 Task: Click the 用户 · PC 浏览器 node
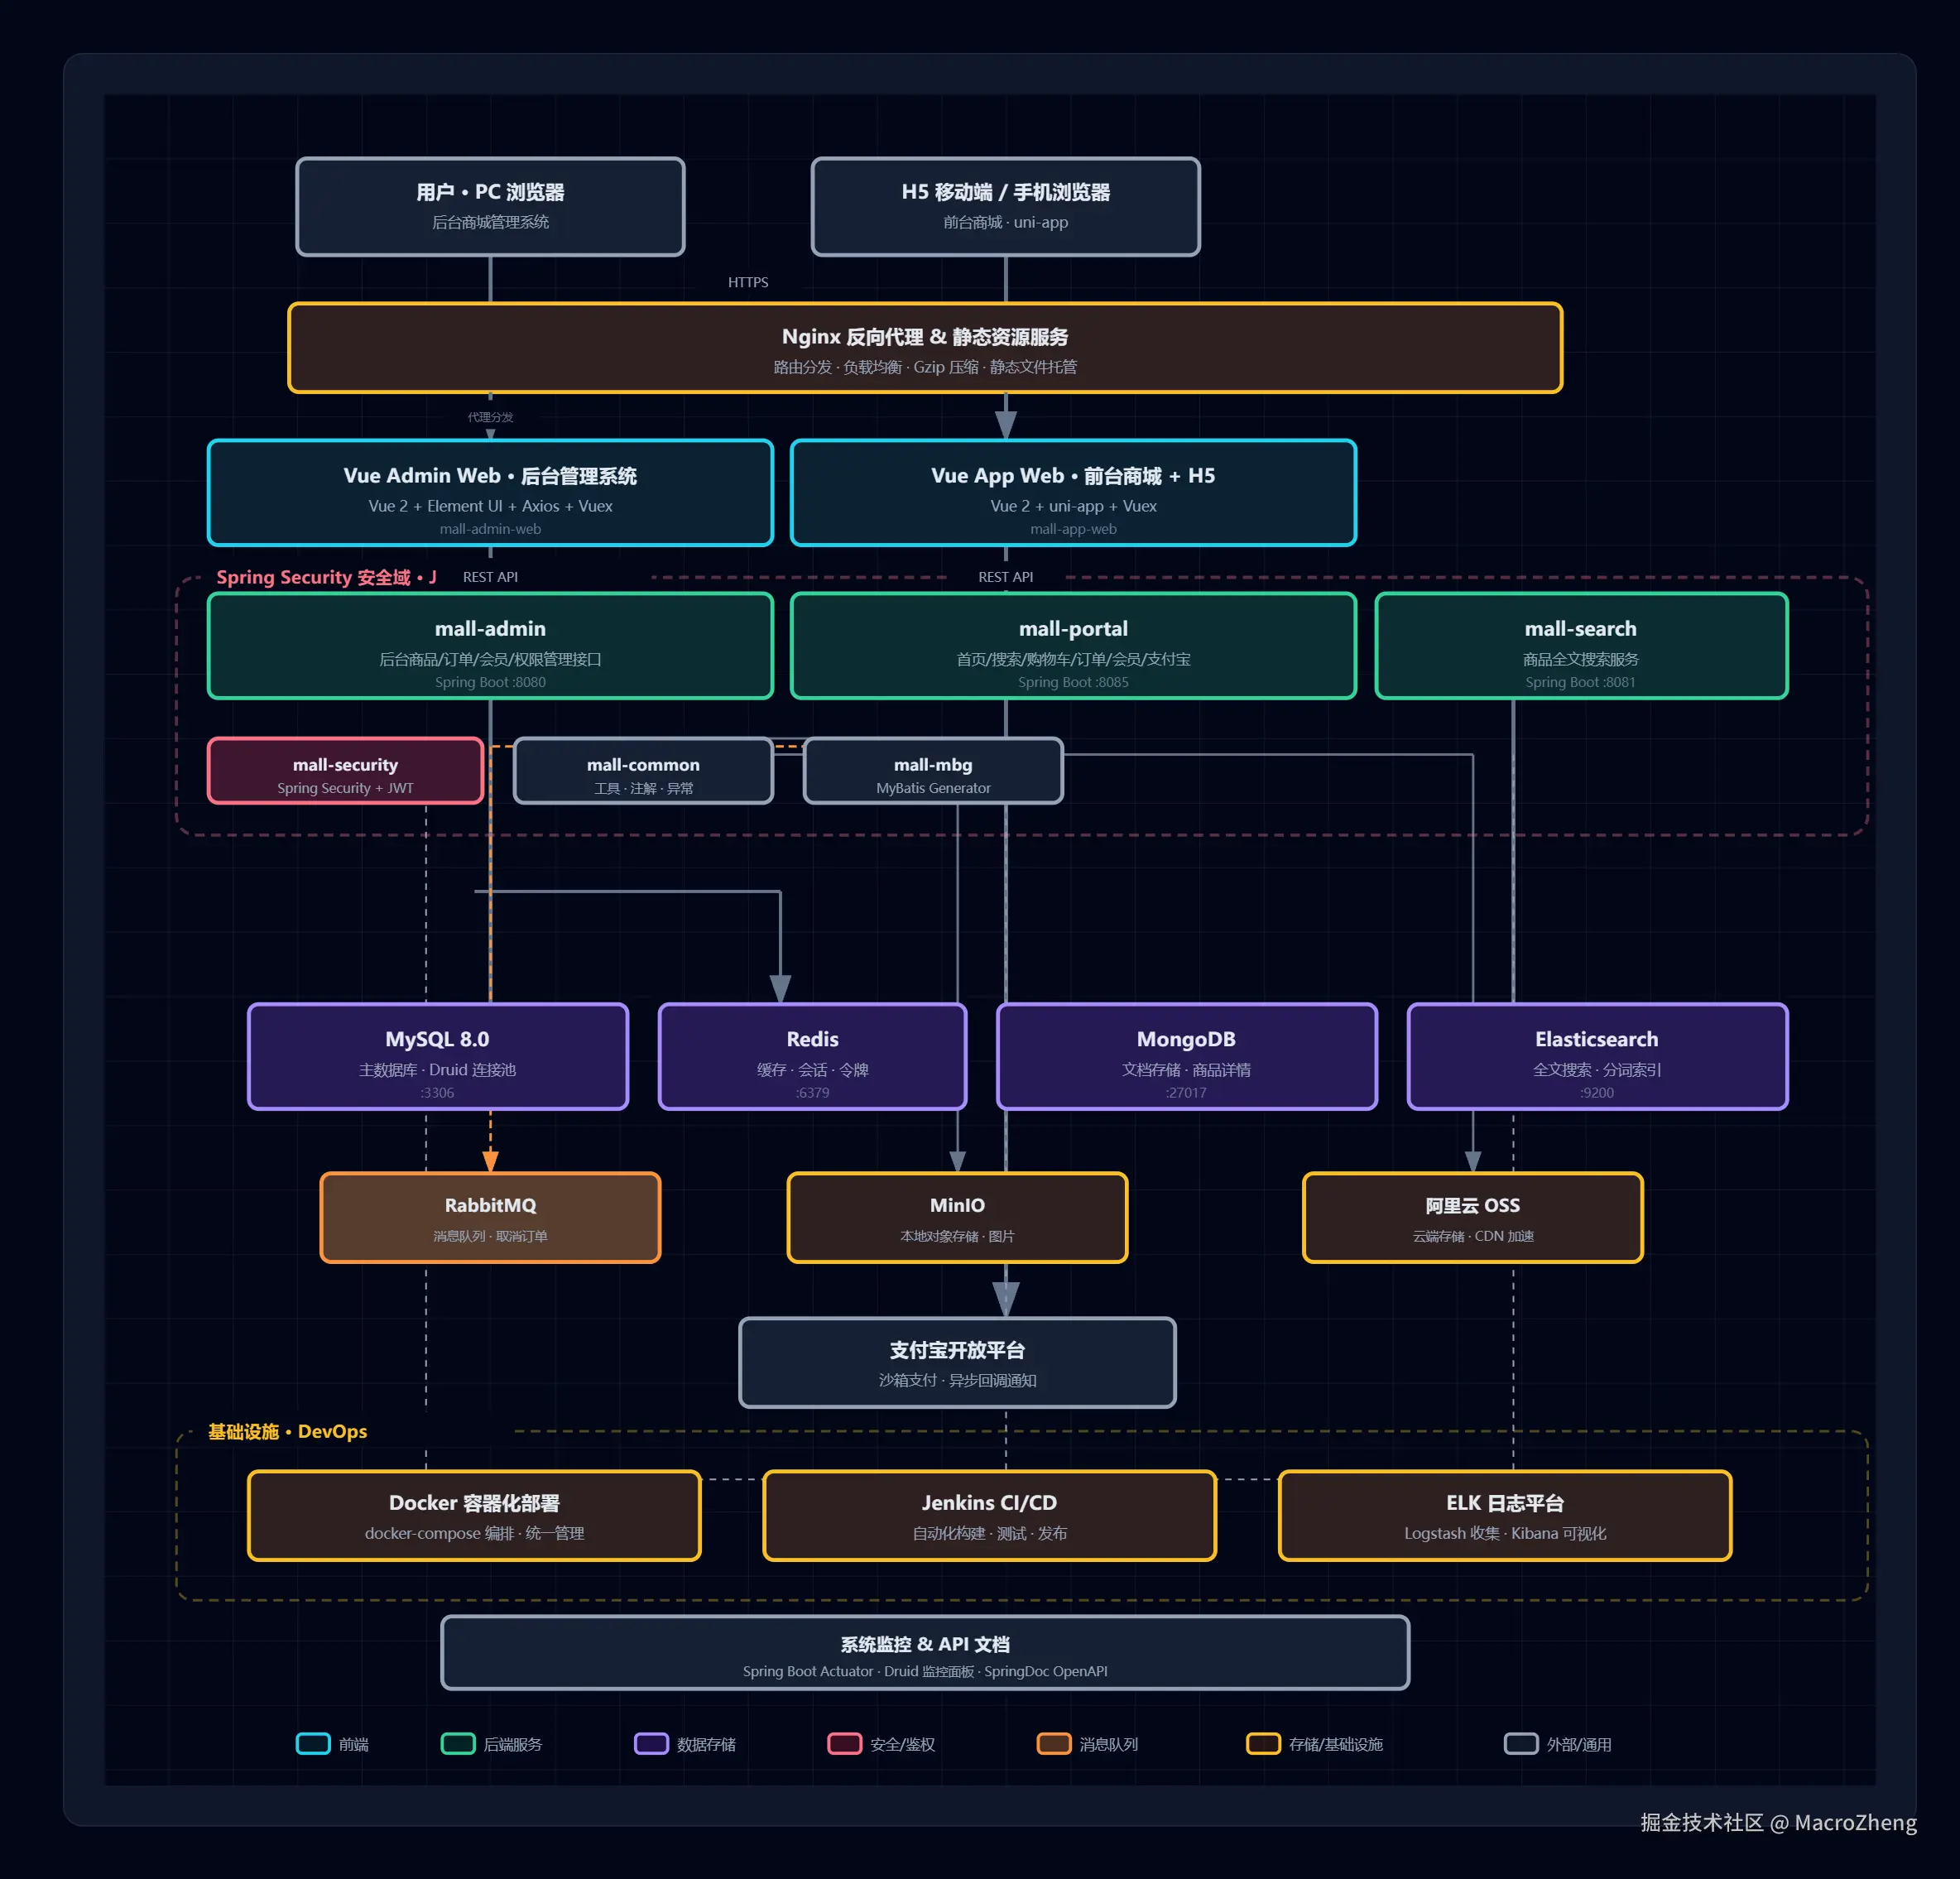(x=490, y=207)
